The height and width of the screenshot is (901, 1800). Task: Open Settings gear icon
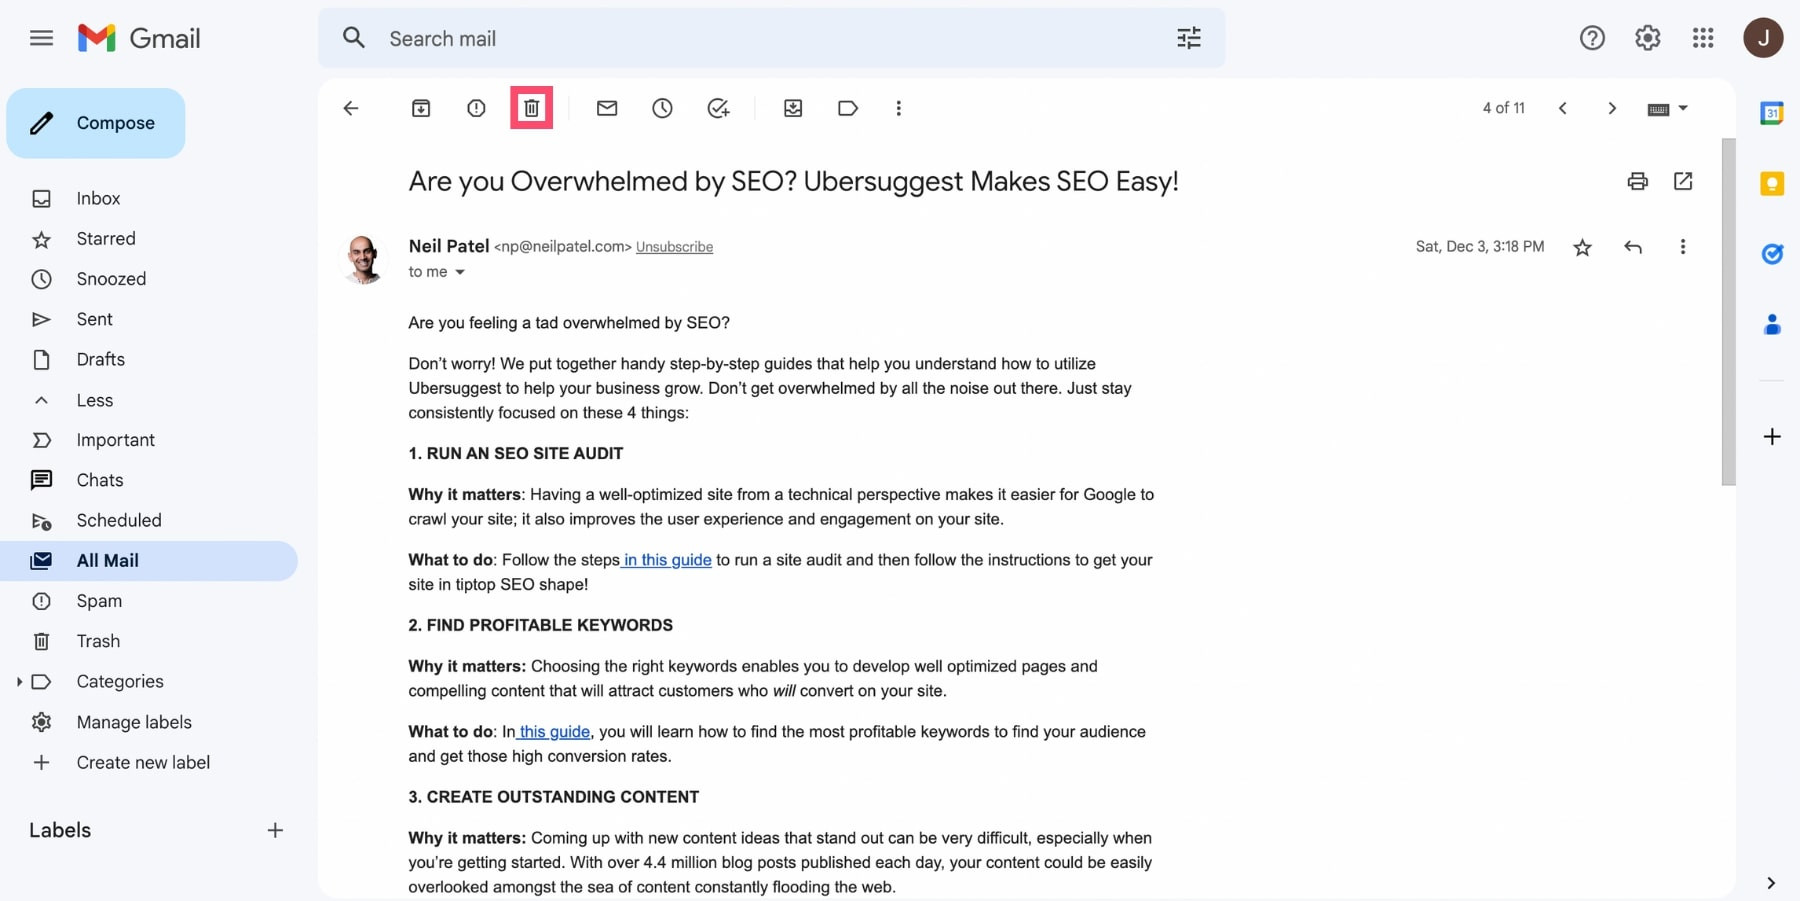pyautogui.click(x=1647, y=38)
